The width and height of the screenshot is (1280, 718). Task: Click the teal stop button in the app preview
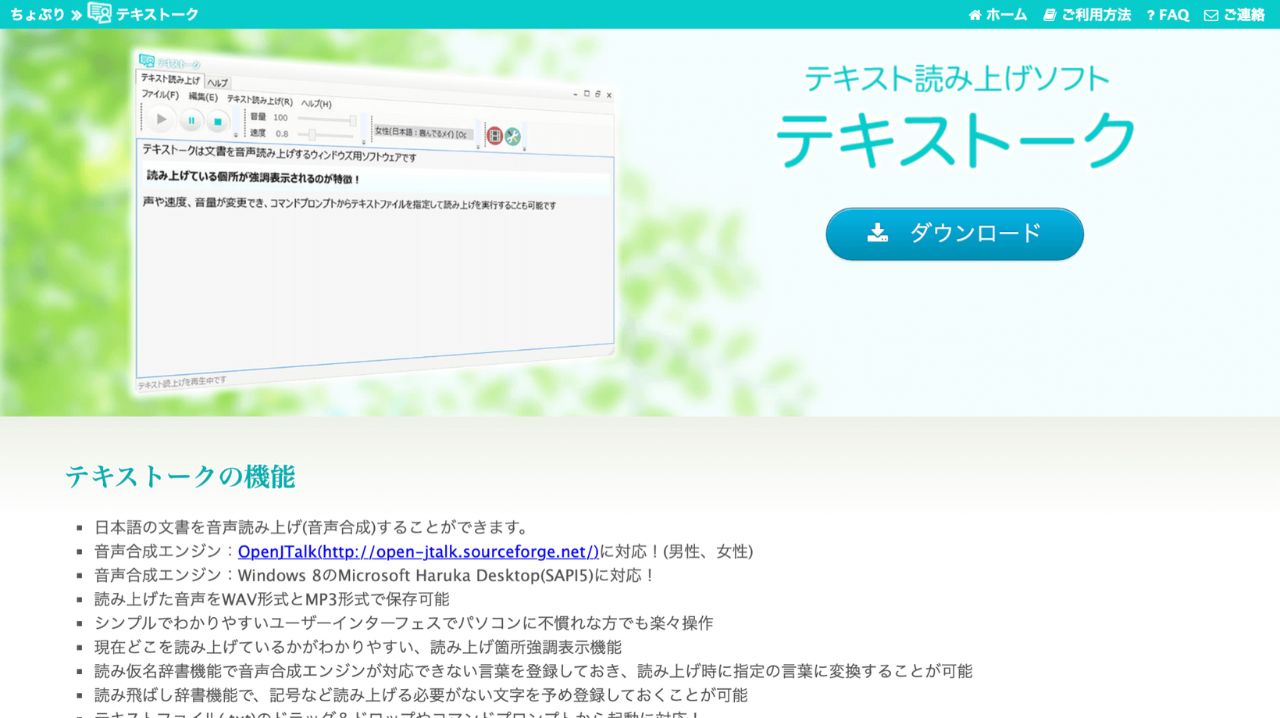click(x=218, y=122)
